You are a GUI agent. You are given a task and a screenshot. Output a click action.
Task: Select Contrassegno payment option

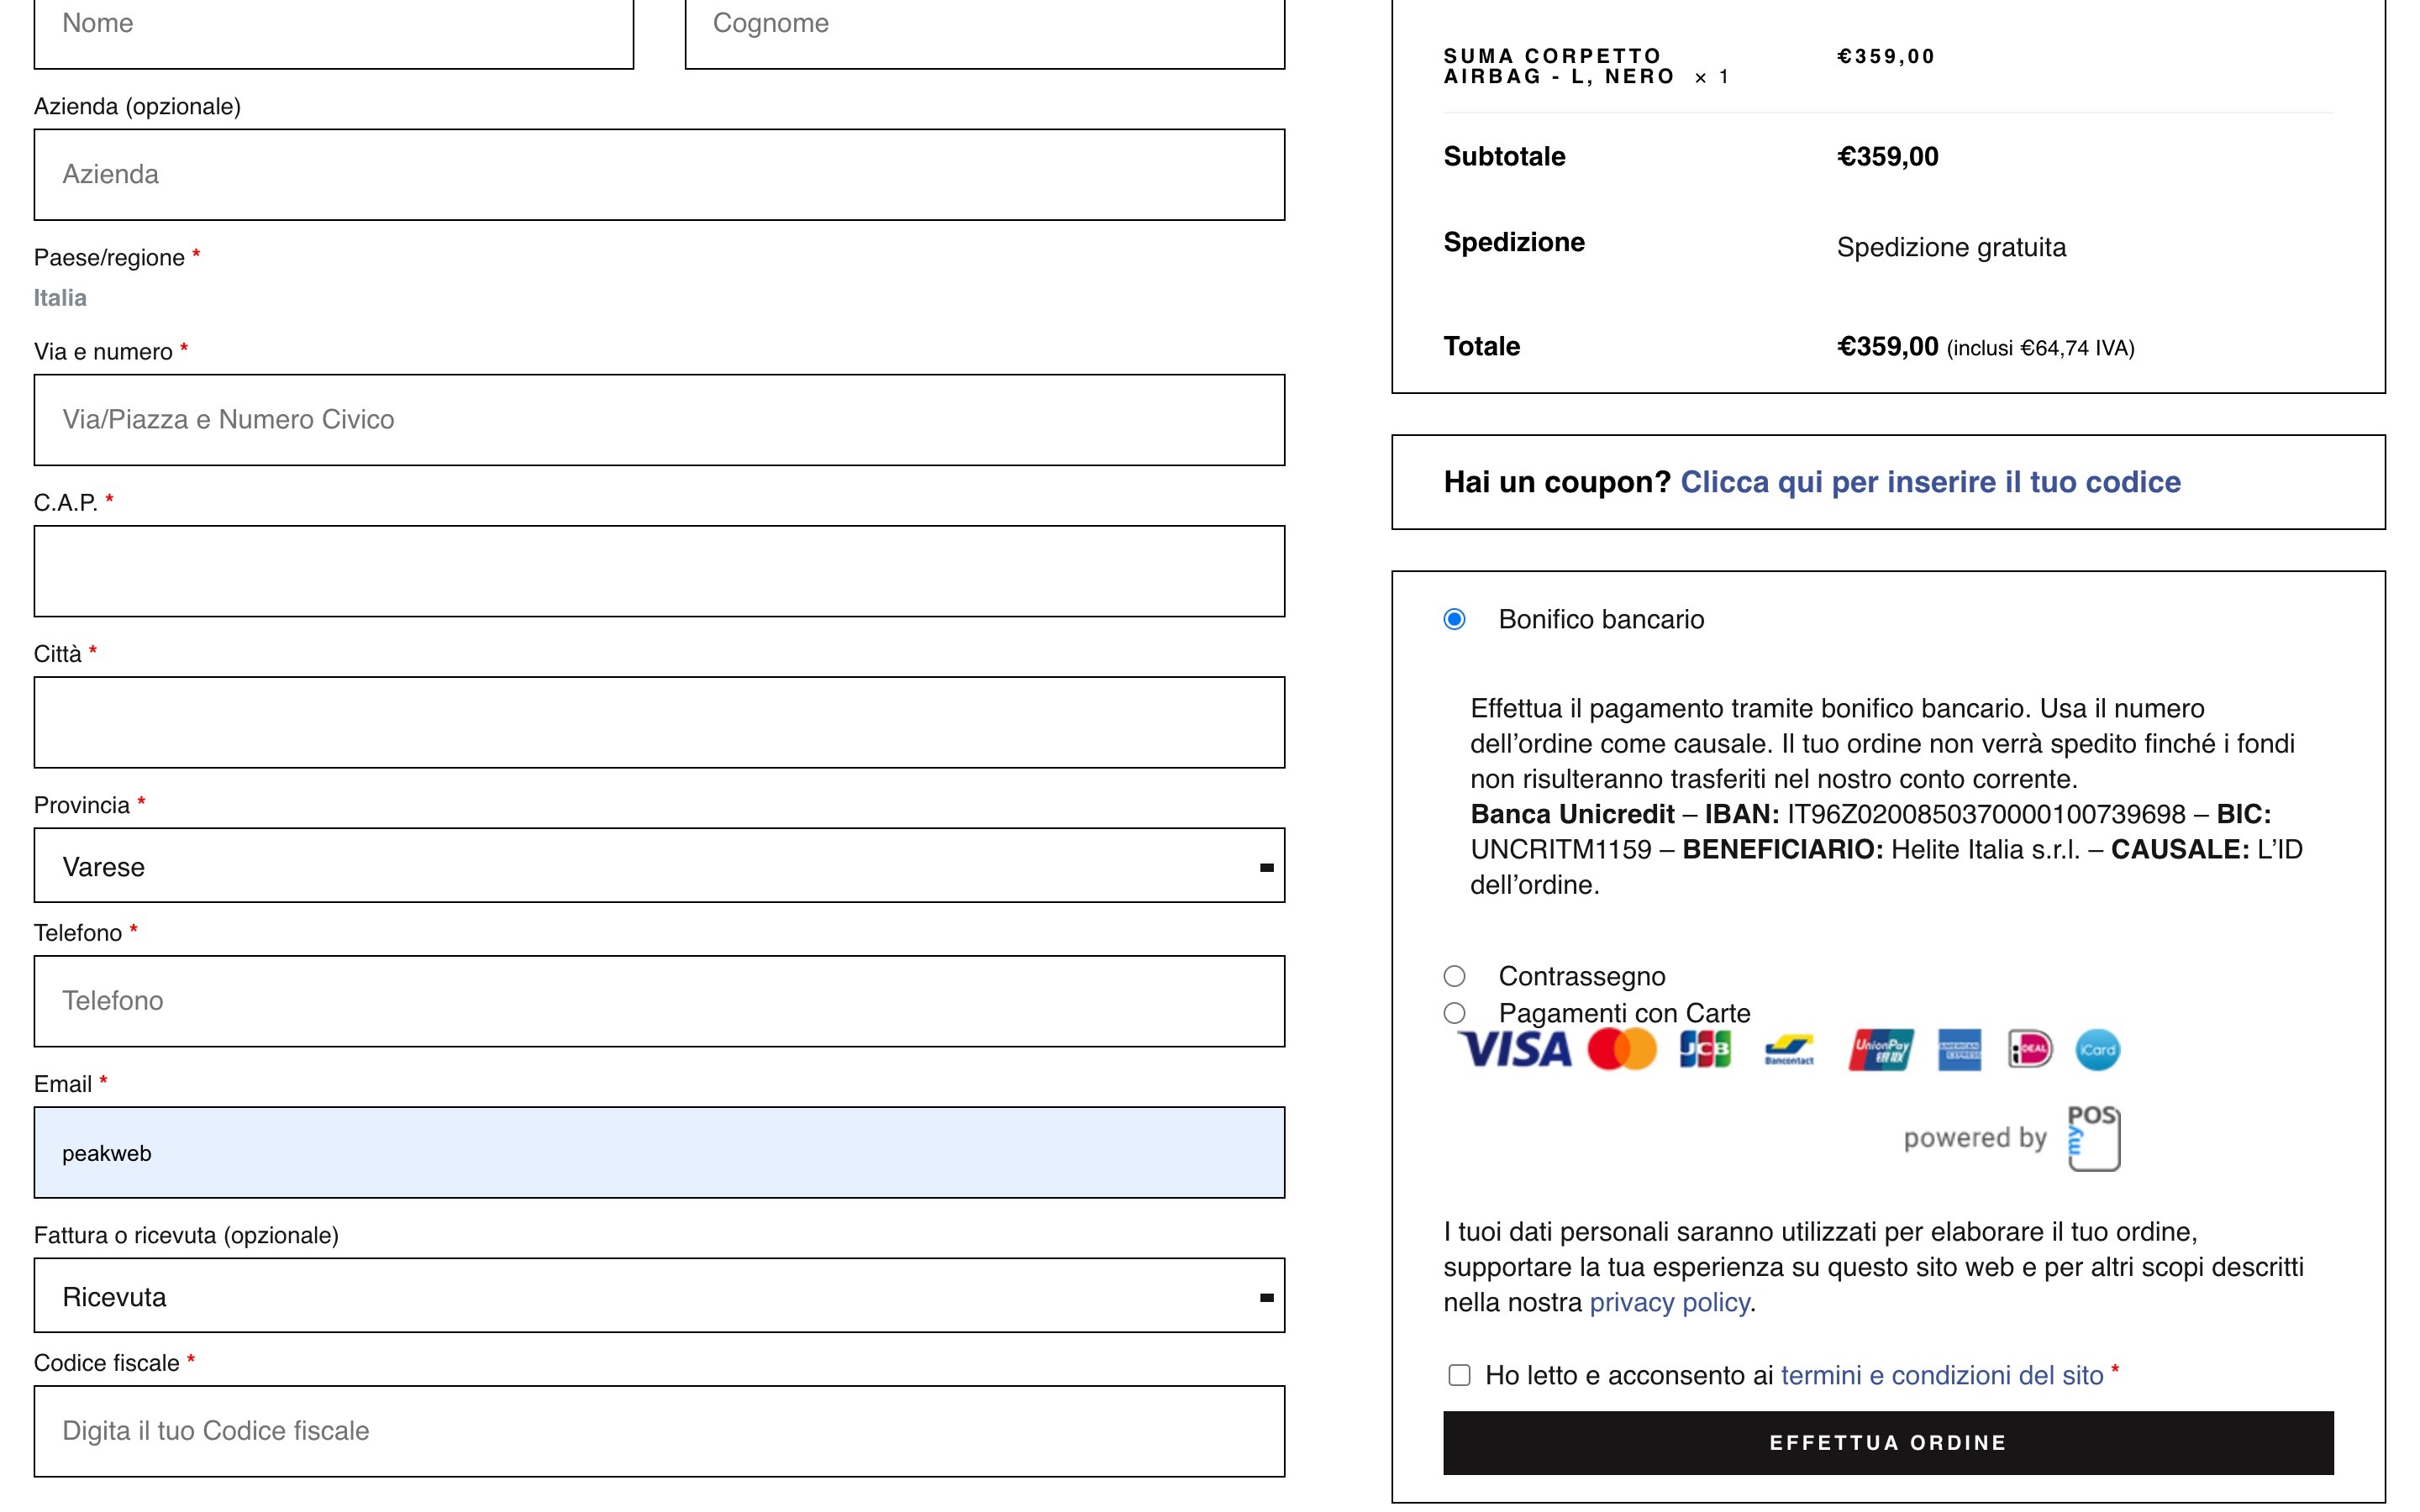click(1455, 976)
